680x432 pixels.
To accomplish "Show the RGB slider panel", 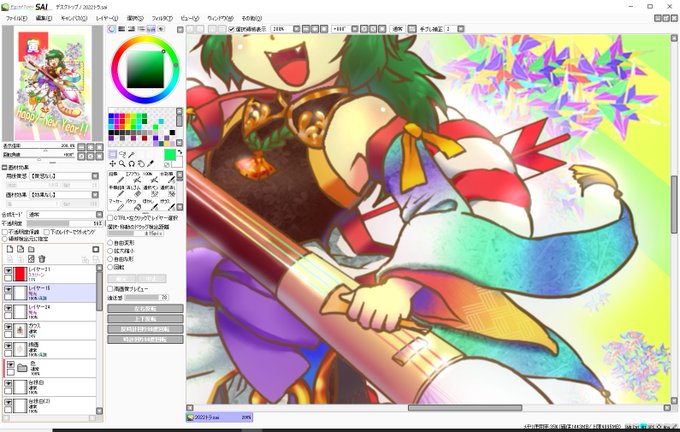I will [x=122, y=29].
